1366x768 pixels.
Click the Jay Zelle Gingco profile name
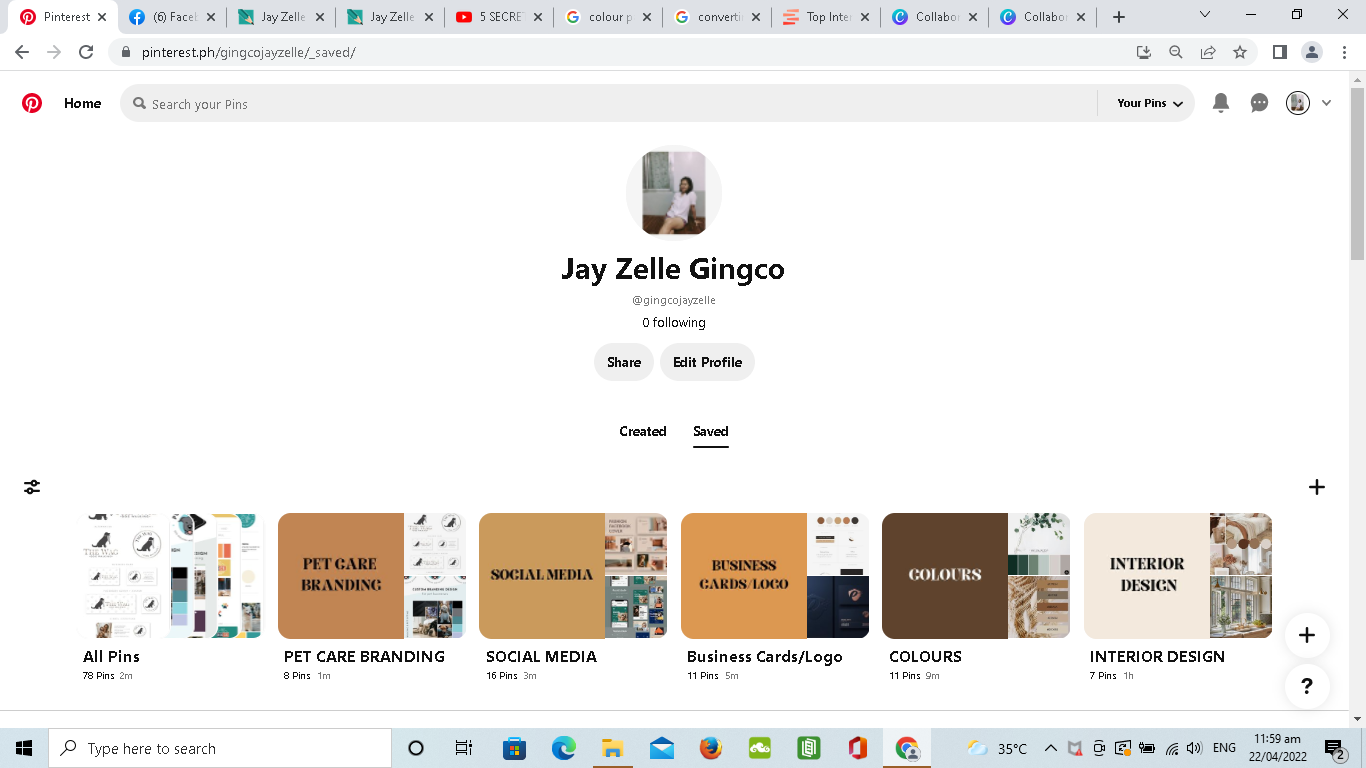click(x=673, y=269)
